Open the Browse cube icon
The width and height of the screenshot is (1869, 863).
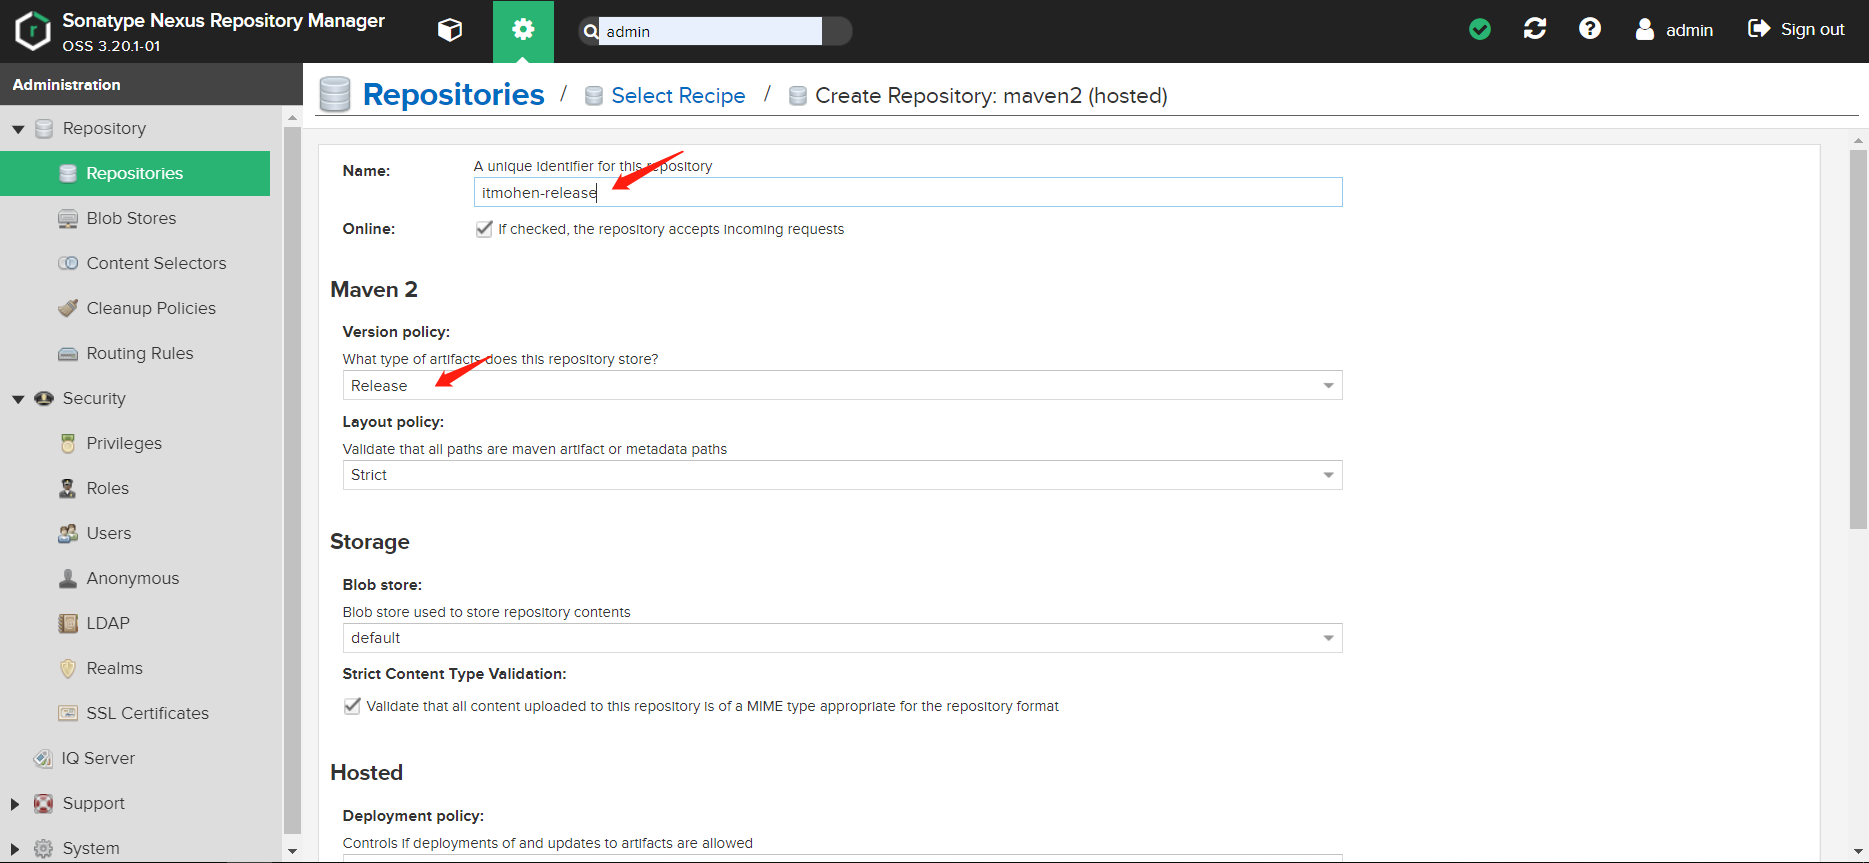coord(450,31)
